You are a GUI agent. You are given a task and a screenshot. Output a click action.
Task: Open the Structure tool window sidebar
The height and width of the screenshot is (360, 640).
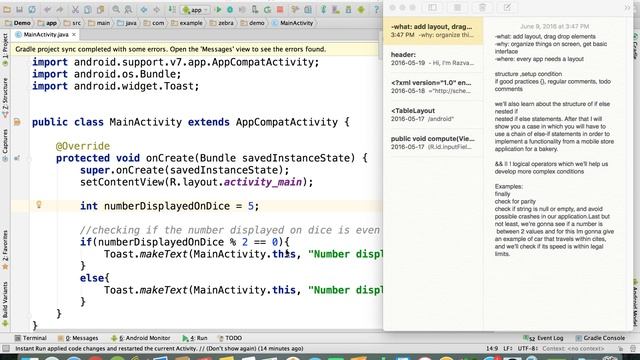pos(5,98)
